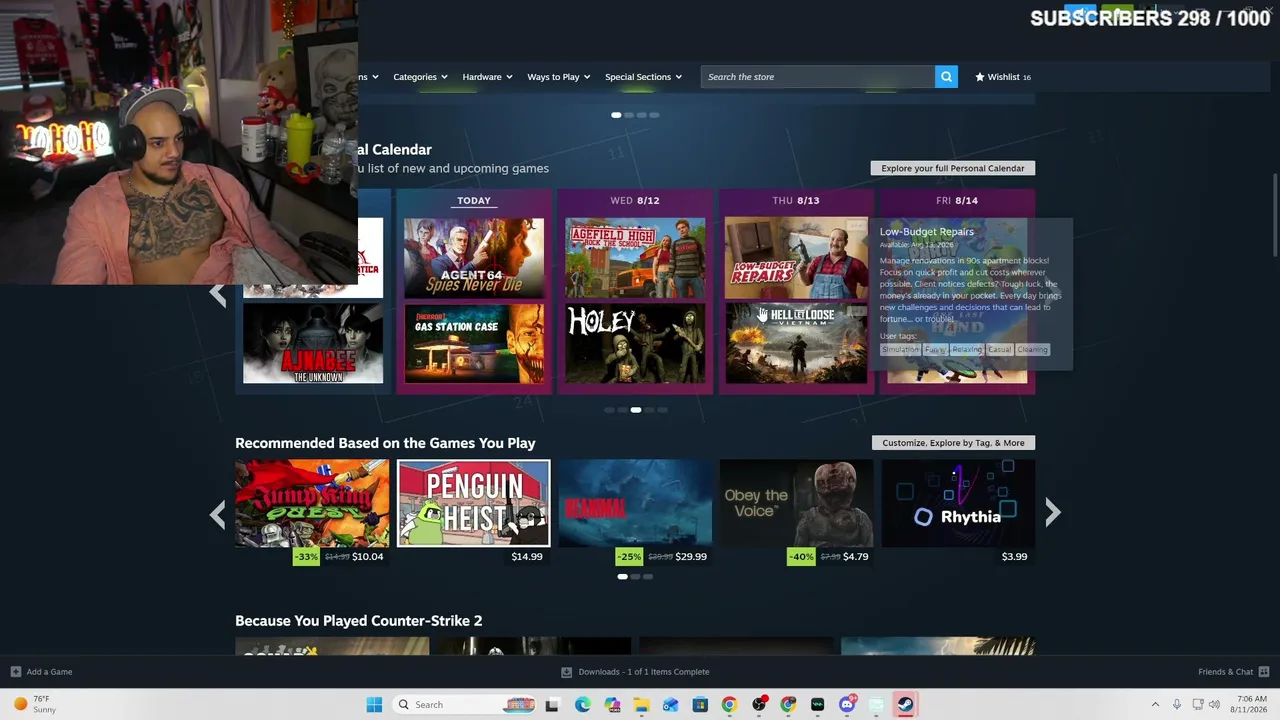Click the Cleaning user tag
Screen dimensions: 1280x720
click(1032, 349)
